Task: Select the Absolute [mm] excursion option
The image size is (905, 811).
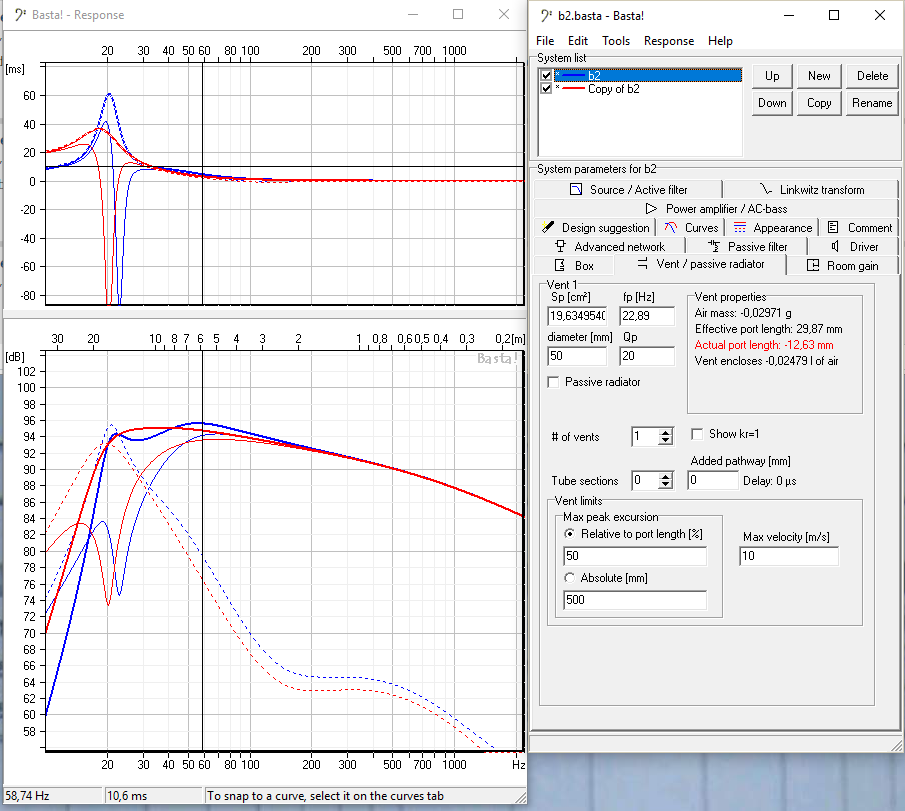Action: click(x=570, y=577)
